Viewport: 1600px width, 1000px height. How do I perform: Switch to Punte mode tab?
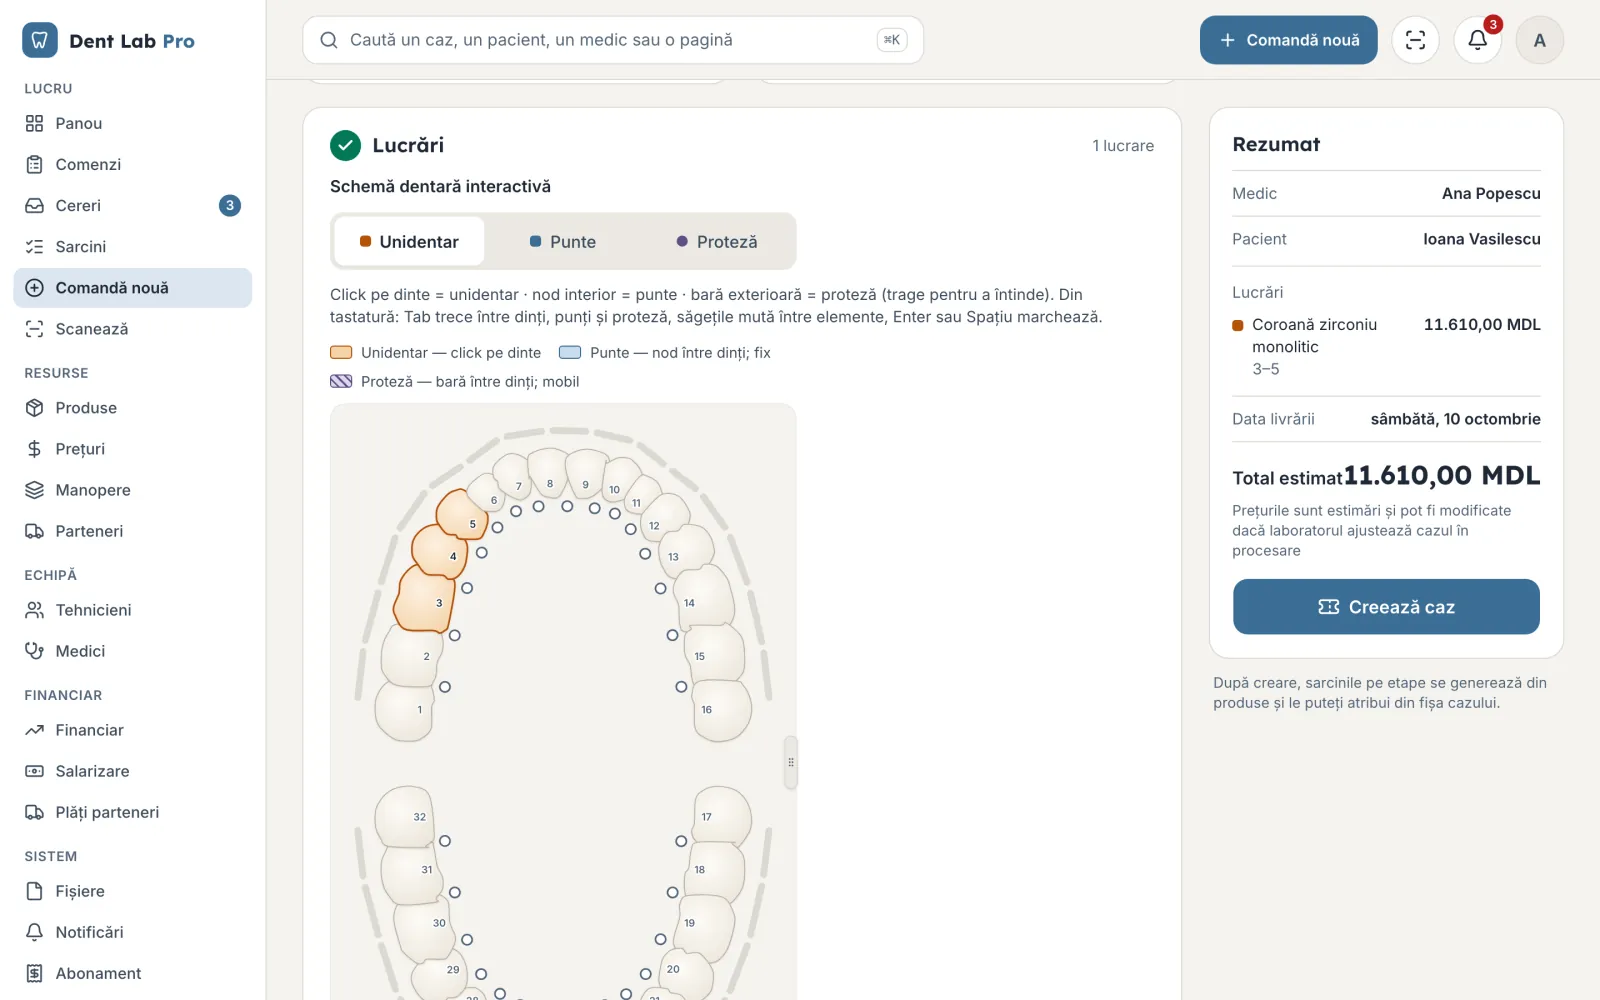coord(562,242)
